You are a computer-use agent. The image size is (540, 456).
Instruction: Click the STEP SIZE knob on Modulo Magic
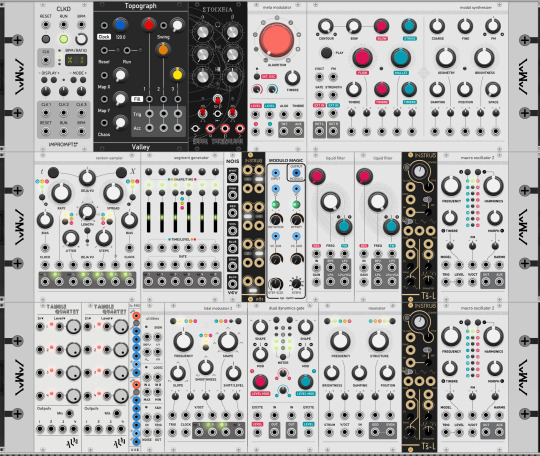[275, 283]
